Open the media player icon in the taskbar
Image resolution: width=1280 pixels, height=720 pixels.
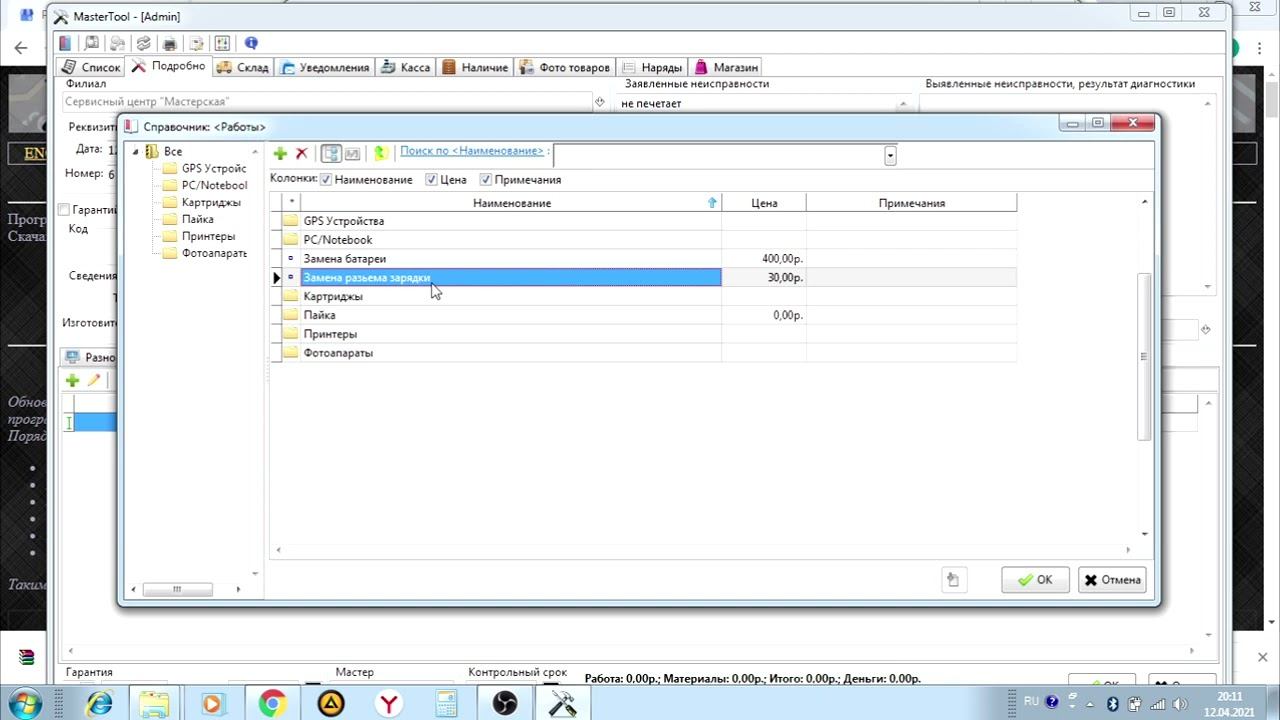click(212, 703)
